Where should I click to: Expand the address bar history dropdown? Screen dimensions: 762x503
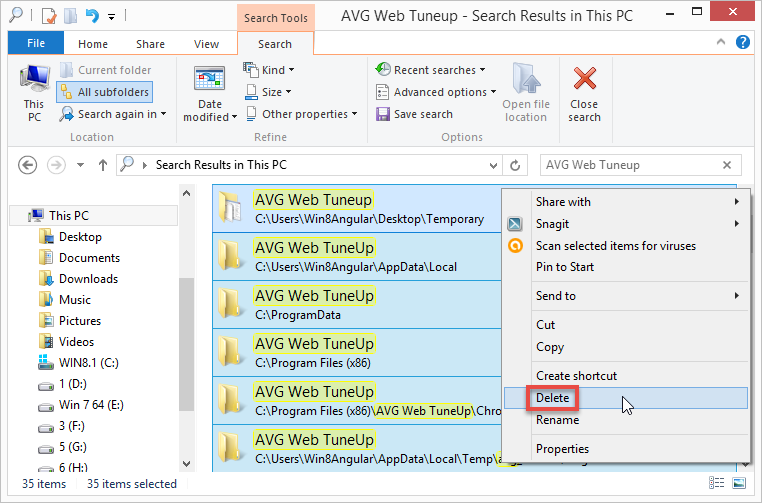pyautogui.click(x=493, y=166)
